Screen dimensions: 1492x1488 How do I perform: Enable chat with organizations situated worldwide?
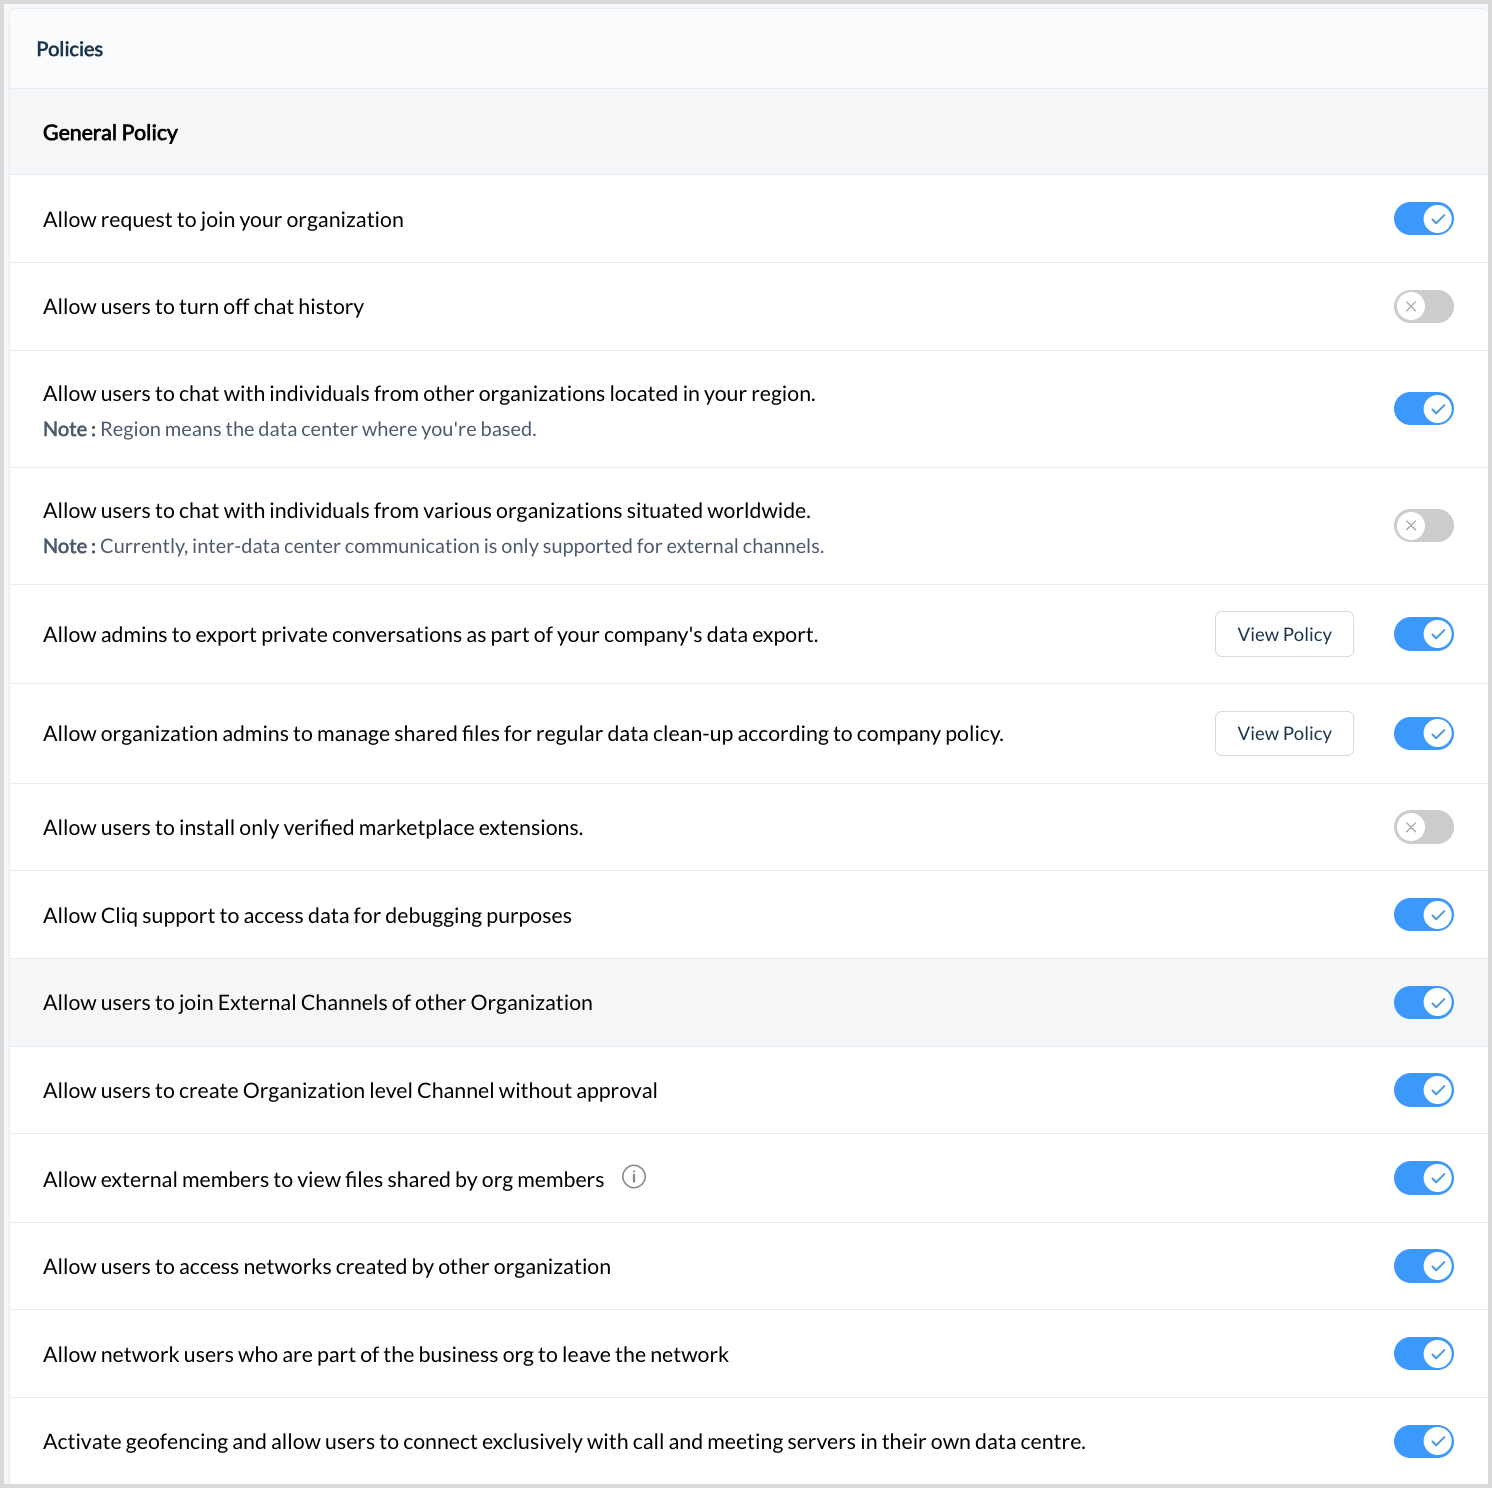[1423, 526]
